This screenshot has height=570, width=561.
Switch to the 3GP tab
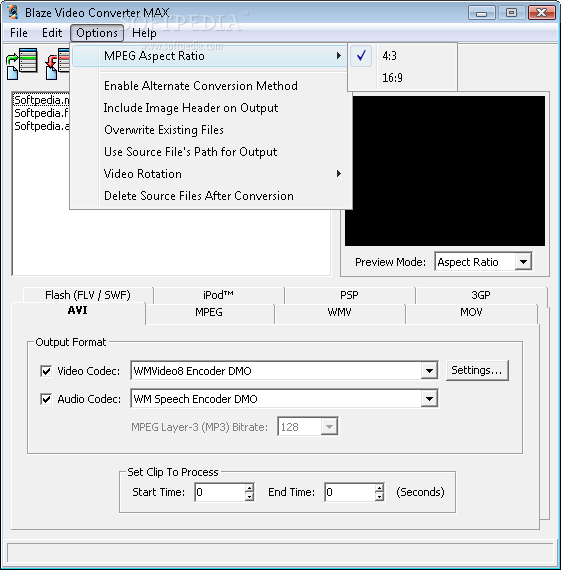click(481, 295)
